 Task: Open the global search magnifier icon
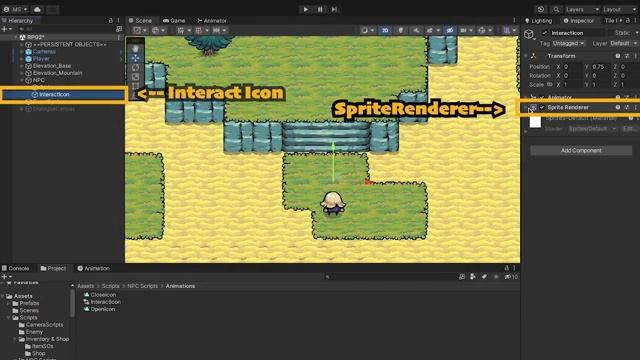pos(556,9)
